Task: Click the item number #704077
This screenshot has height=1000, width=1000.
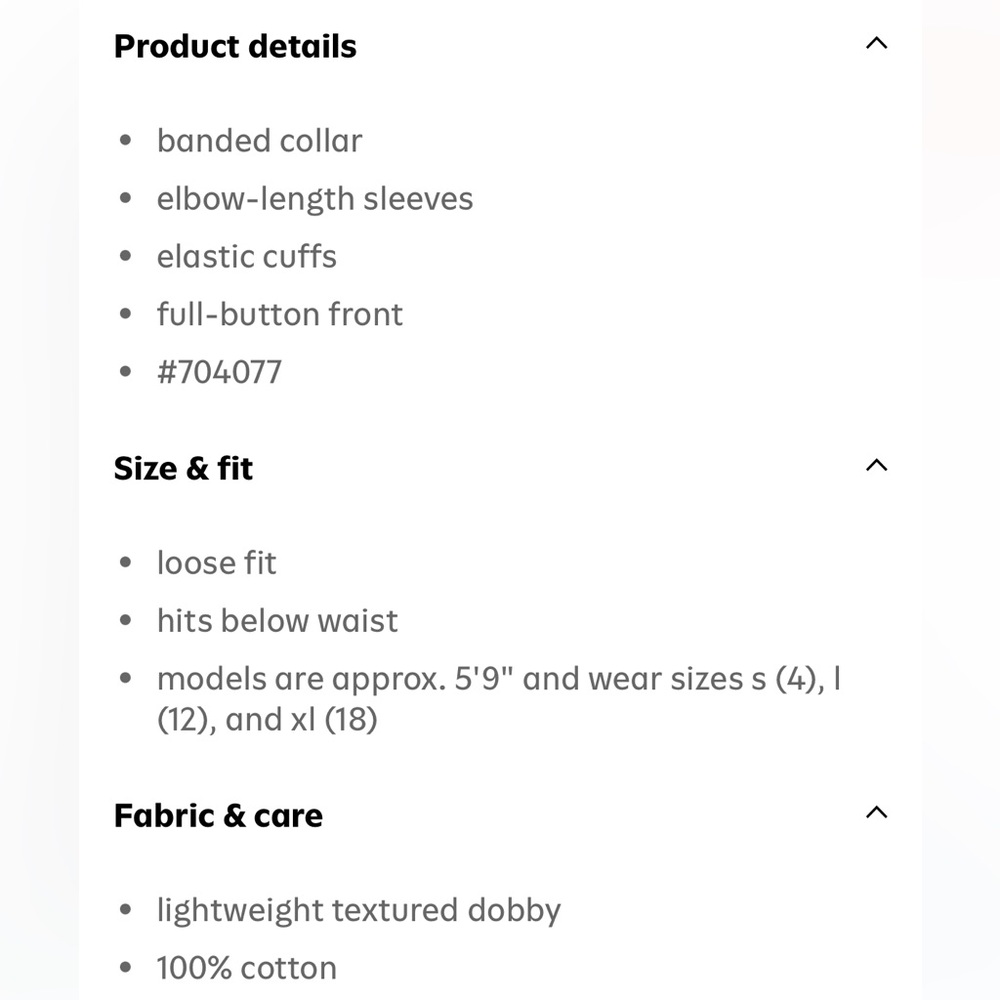Action: coord(220,372)
